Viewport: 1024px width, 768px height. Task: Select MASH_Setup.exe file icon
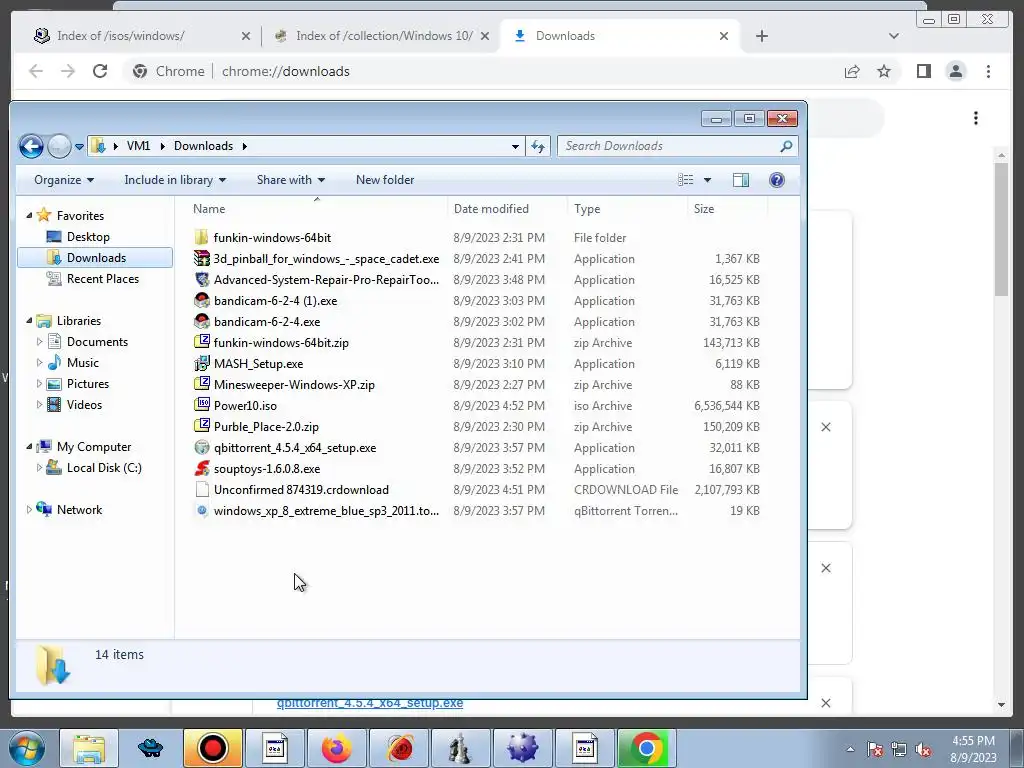click(202, 364)
